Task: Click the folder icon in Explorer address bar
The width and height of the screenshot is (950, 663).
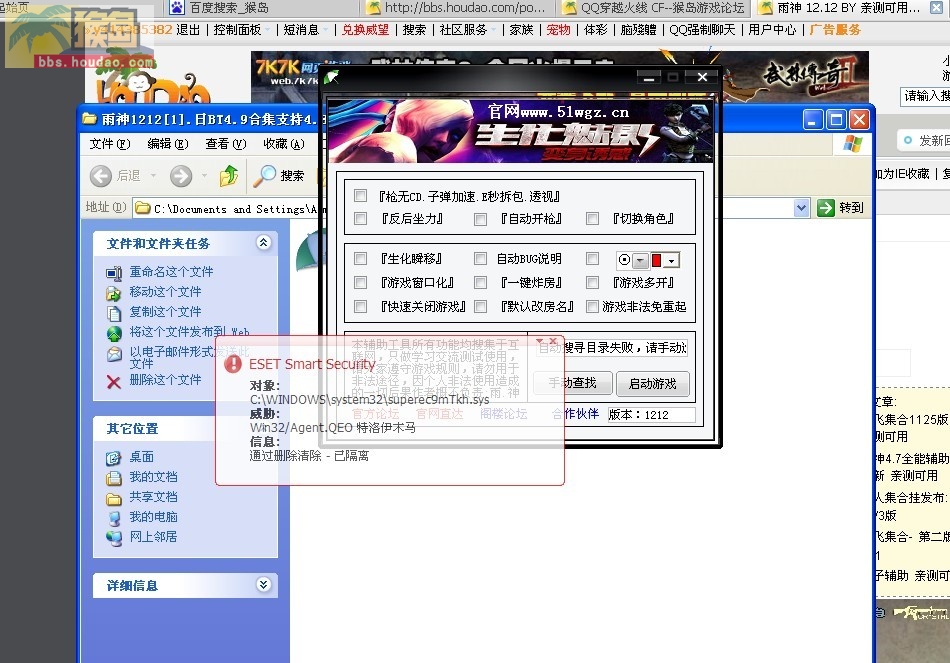Action: pyautogui.click(x=143, y=208)
